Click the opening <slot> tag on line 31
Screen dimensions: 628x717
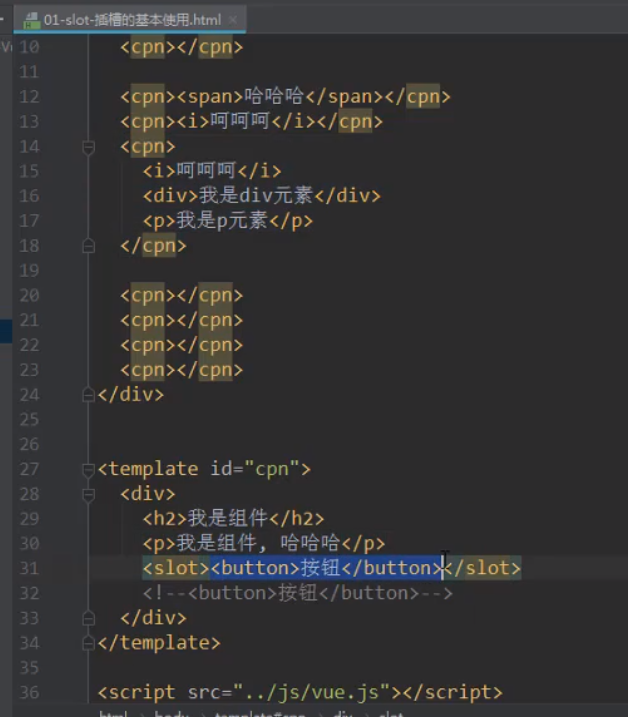176,568
